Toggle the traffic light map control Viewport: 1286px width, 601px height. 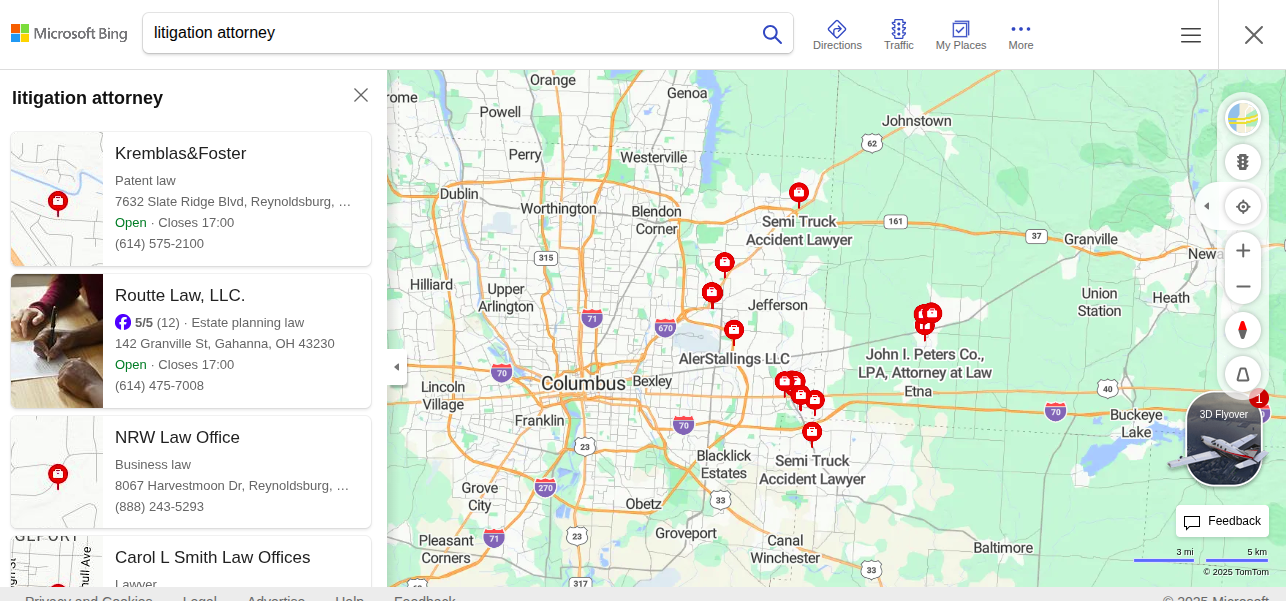[1243, 162]
